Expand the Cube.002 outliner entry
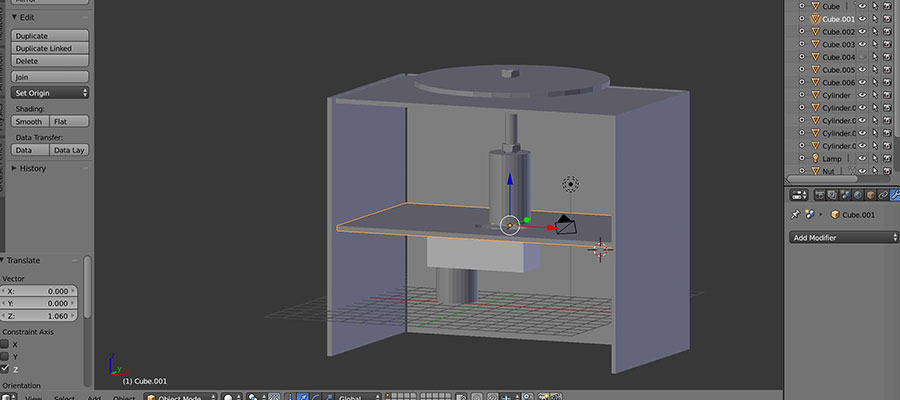Screen dimensions: 900x400 [x=802, y=32]
